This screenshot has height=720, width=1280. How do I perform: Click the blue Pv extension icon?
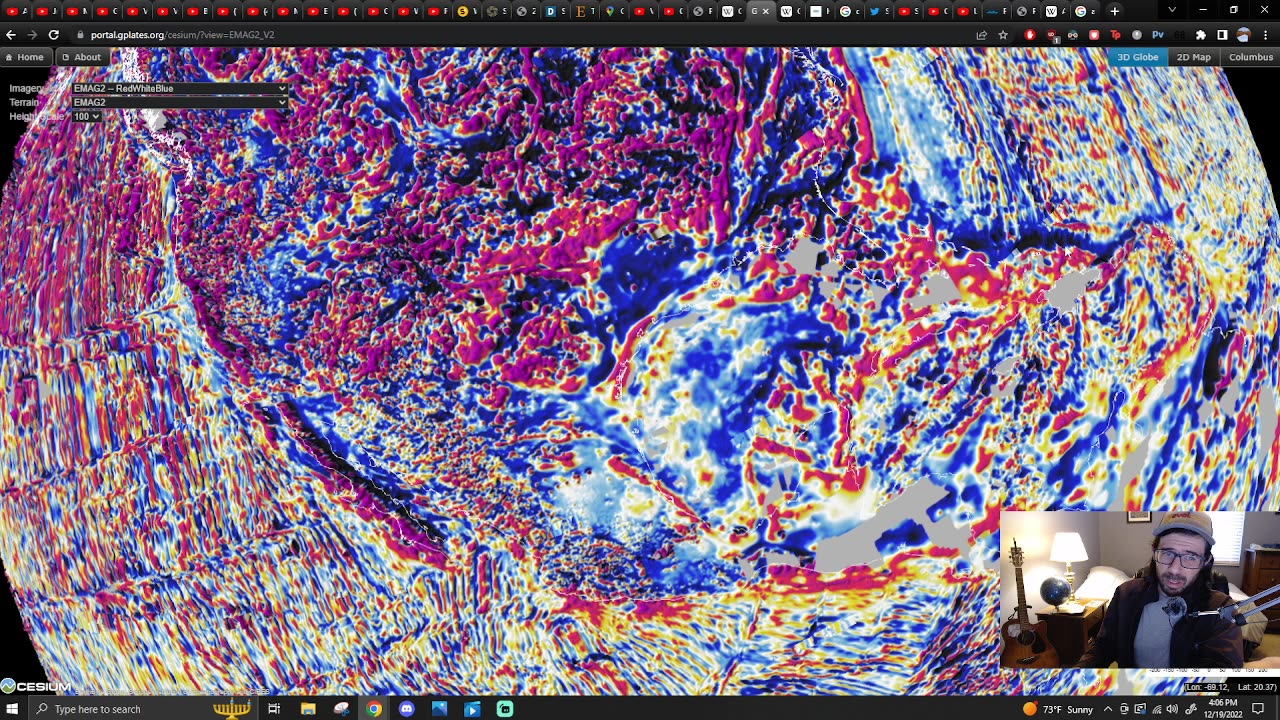tap(1158, 35)
